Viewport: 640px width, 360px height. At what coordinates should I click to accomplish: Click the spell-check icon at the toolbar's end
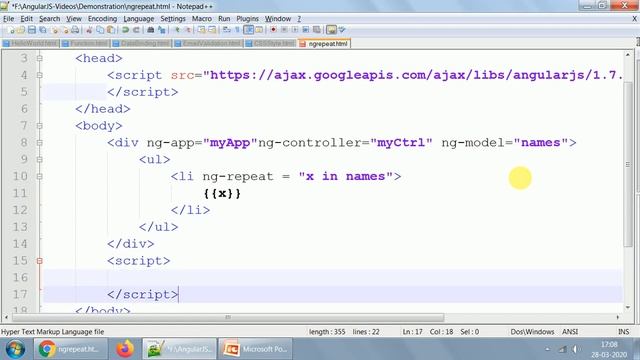tap(342, 30)
